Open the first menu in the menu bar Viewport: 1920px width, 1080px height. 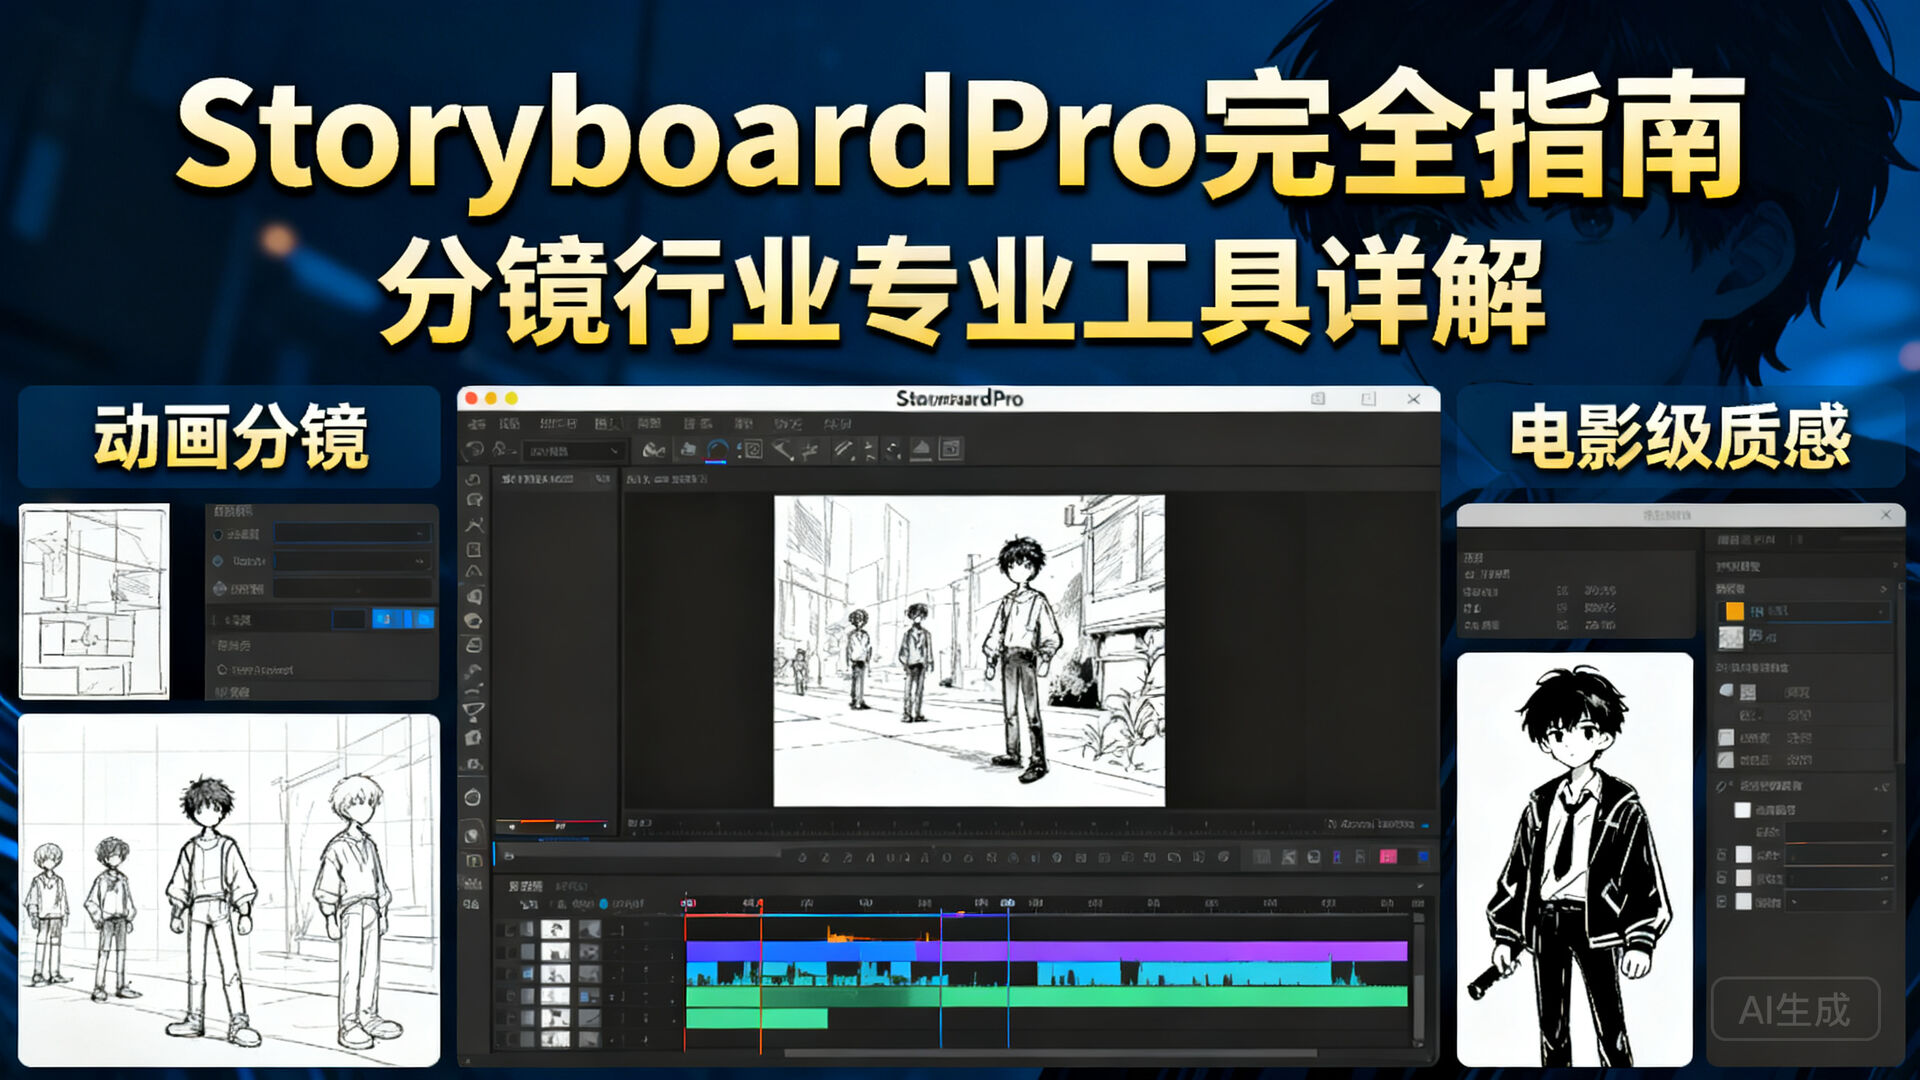(x=477, y=424)
